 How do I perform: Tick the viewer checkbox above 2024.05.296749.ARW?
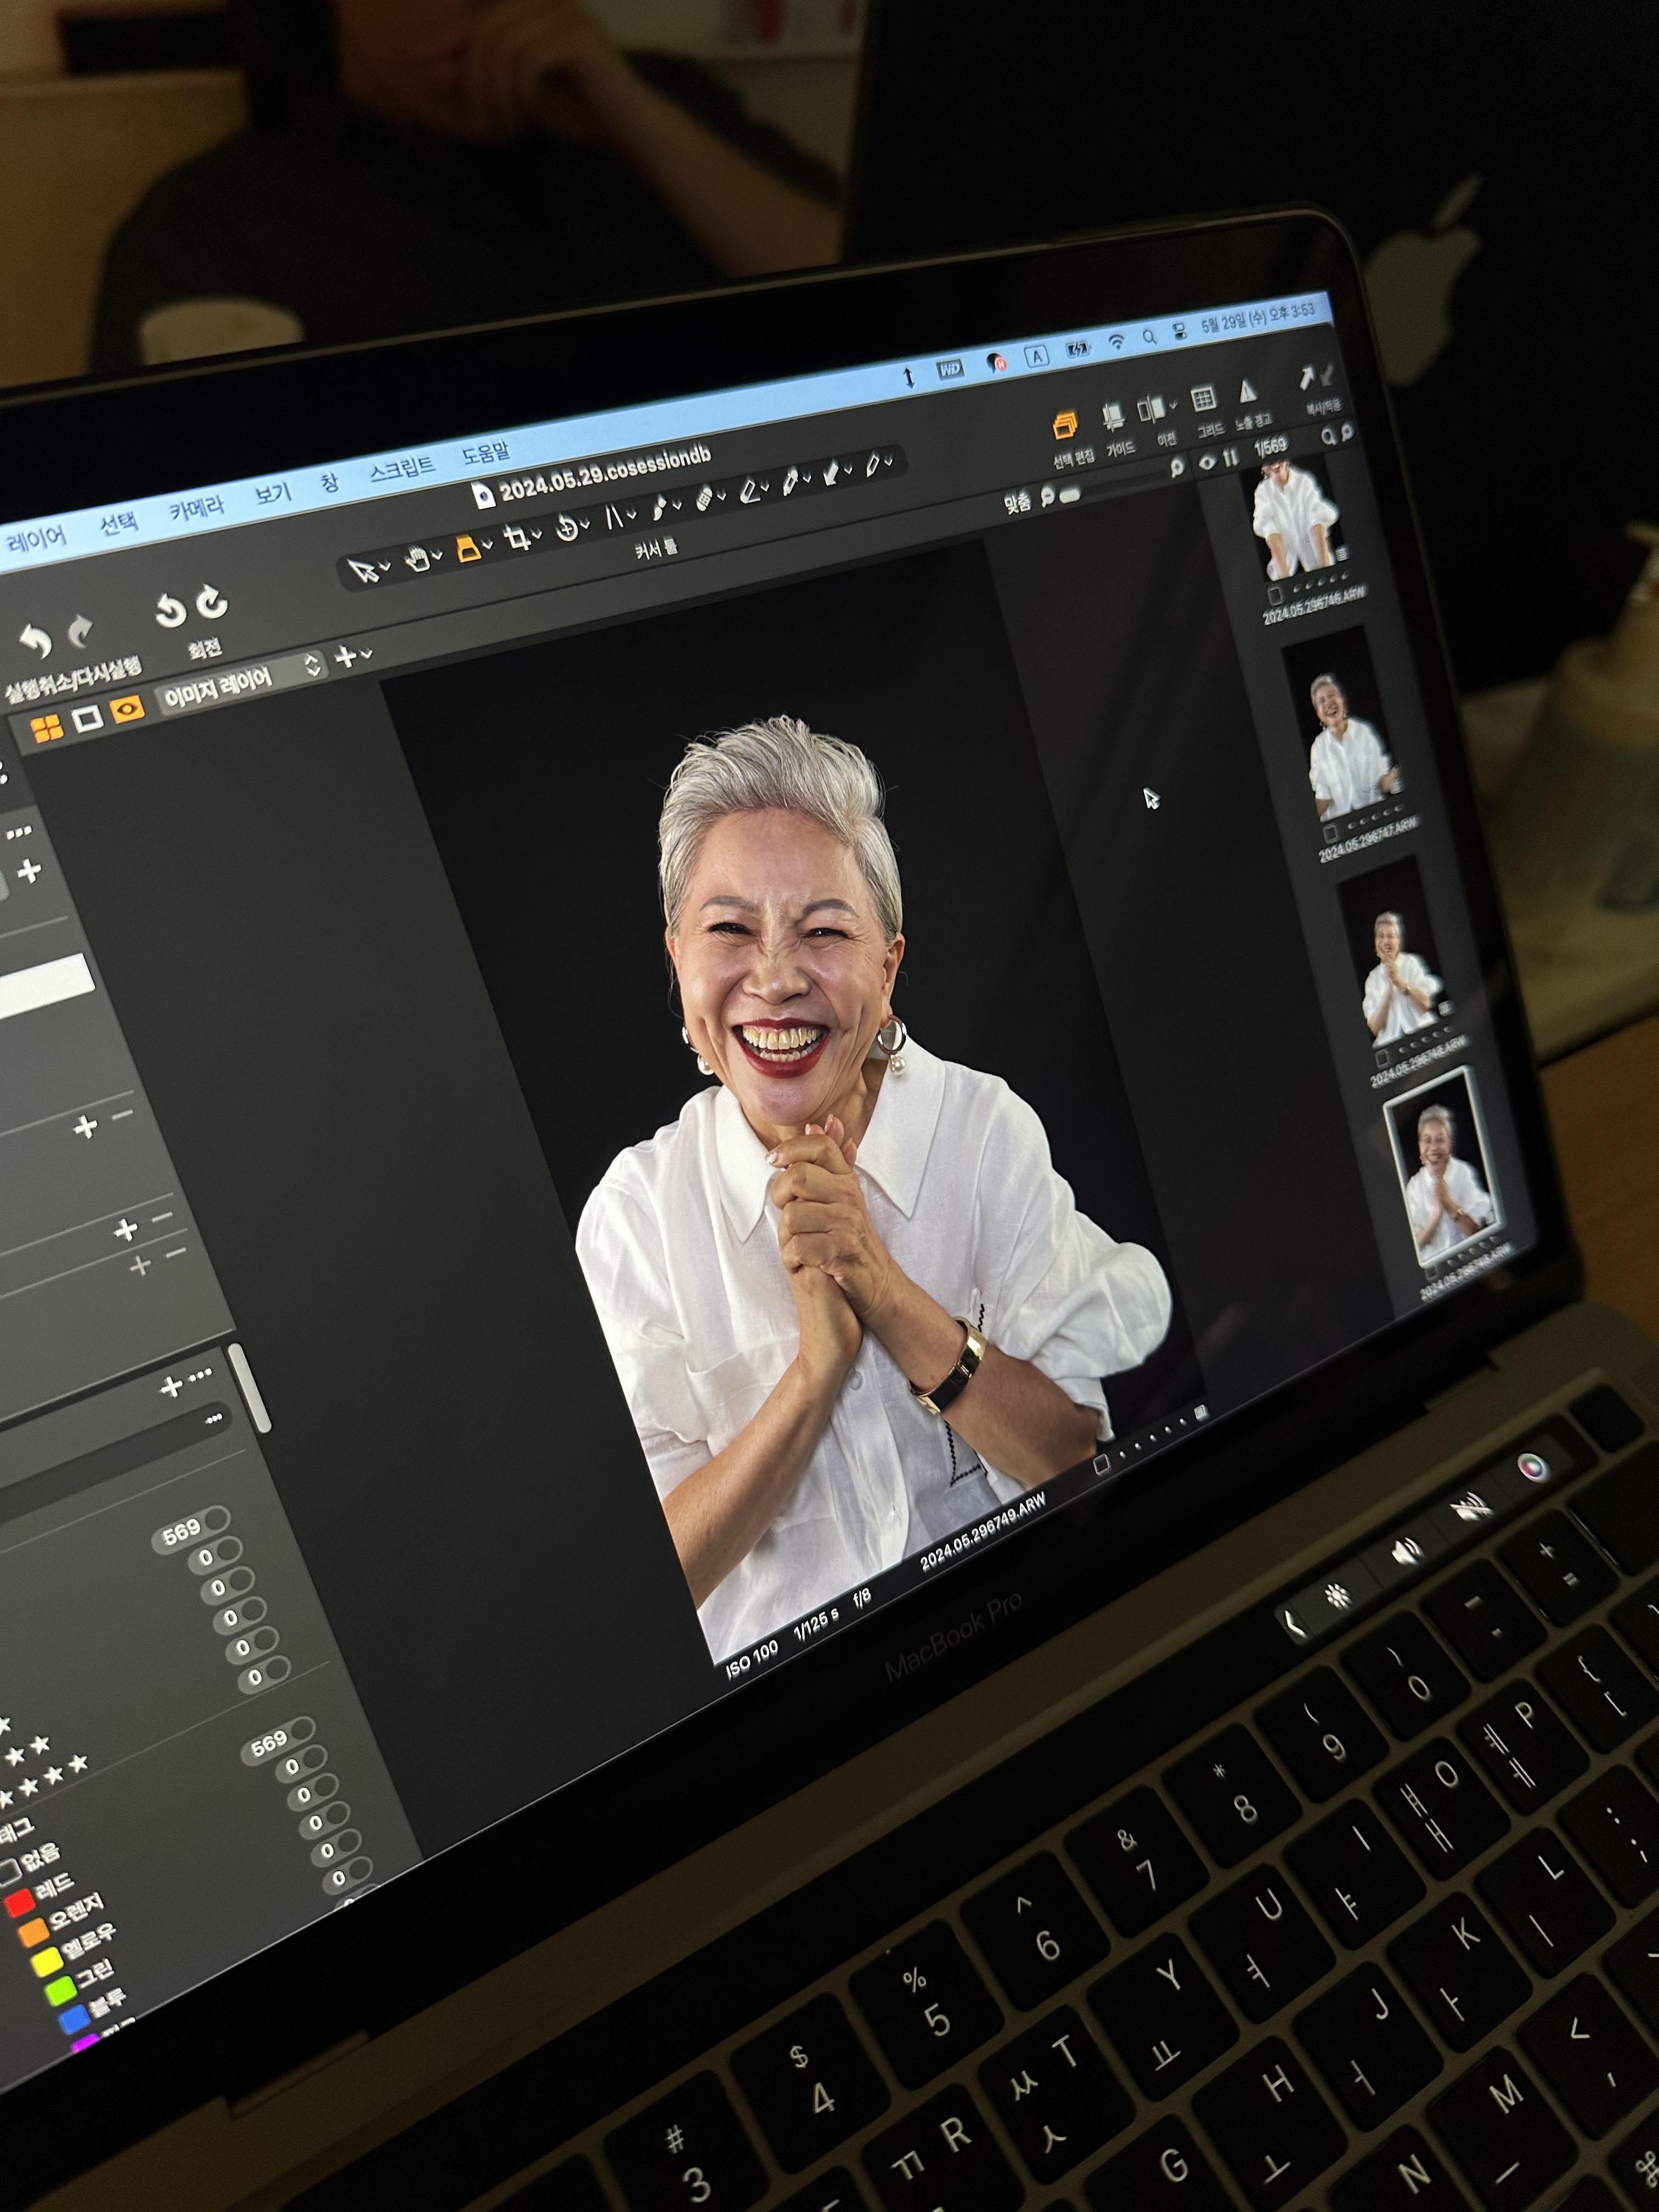pyautogui.click(x=1101, y=1464)
